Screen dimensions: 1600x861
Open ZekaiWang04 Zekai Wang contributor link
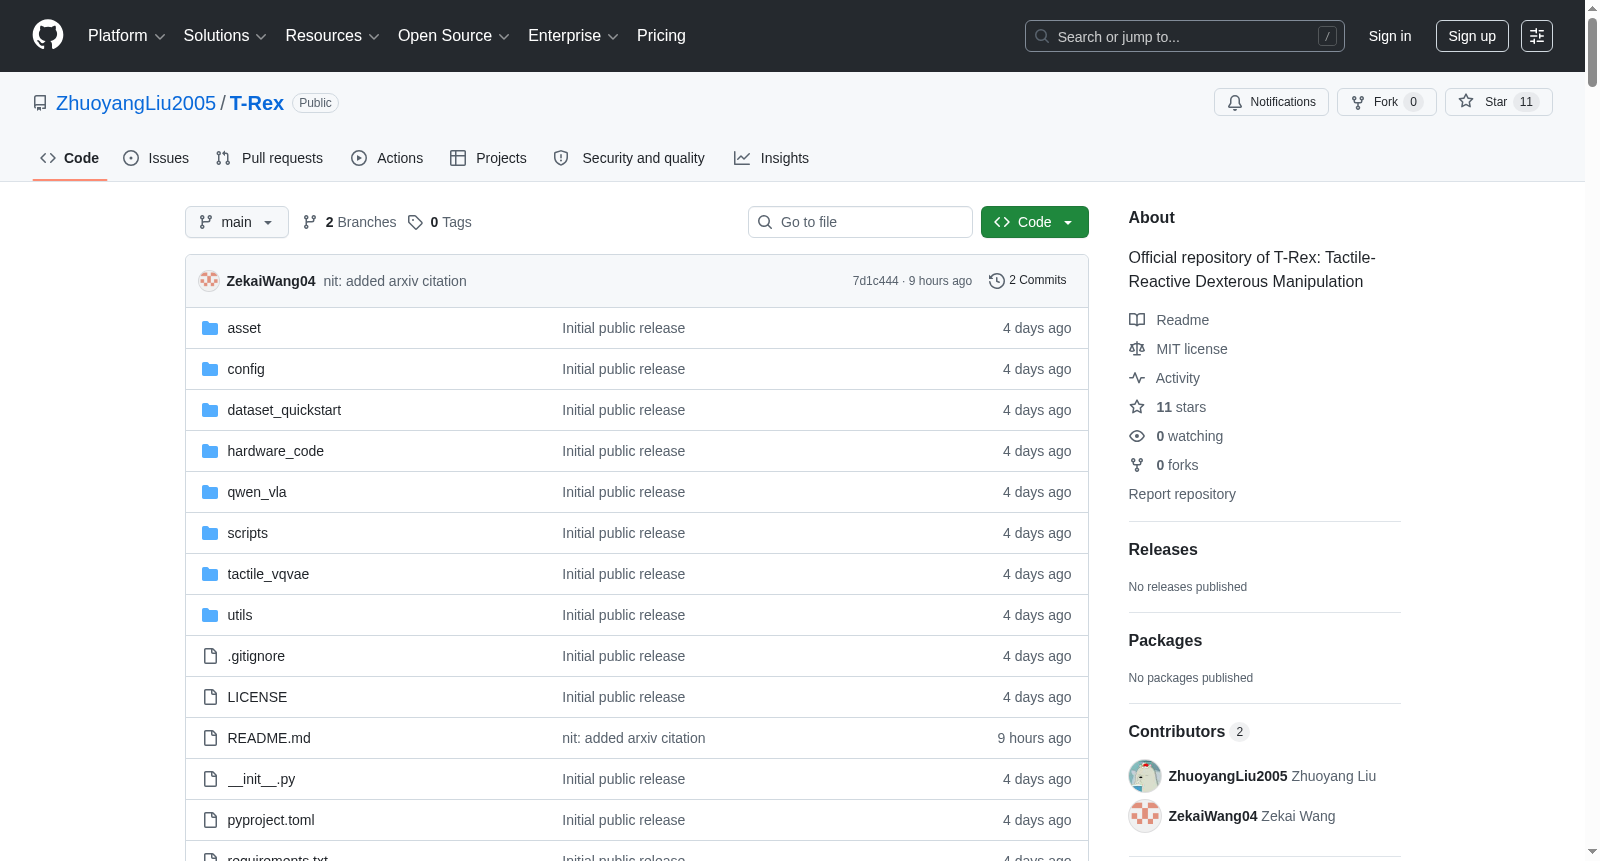pos(1252,816)
